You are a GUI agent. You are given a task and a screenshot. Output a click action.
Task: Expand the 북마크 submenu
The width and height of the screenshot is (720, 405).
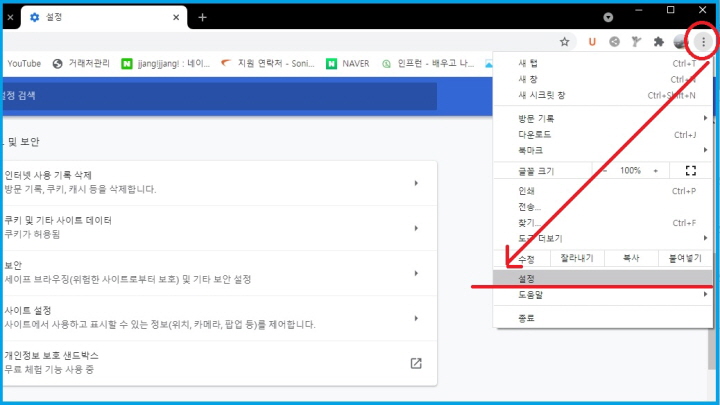click(603, 150)
